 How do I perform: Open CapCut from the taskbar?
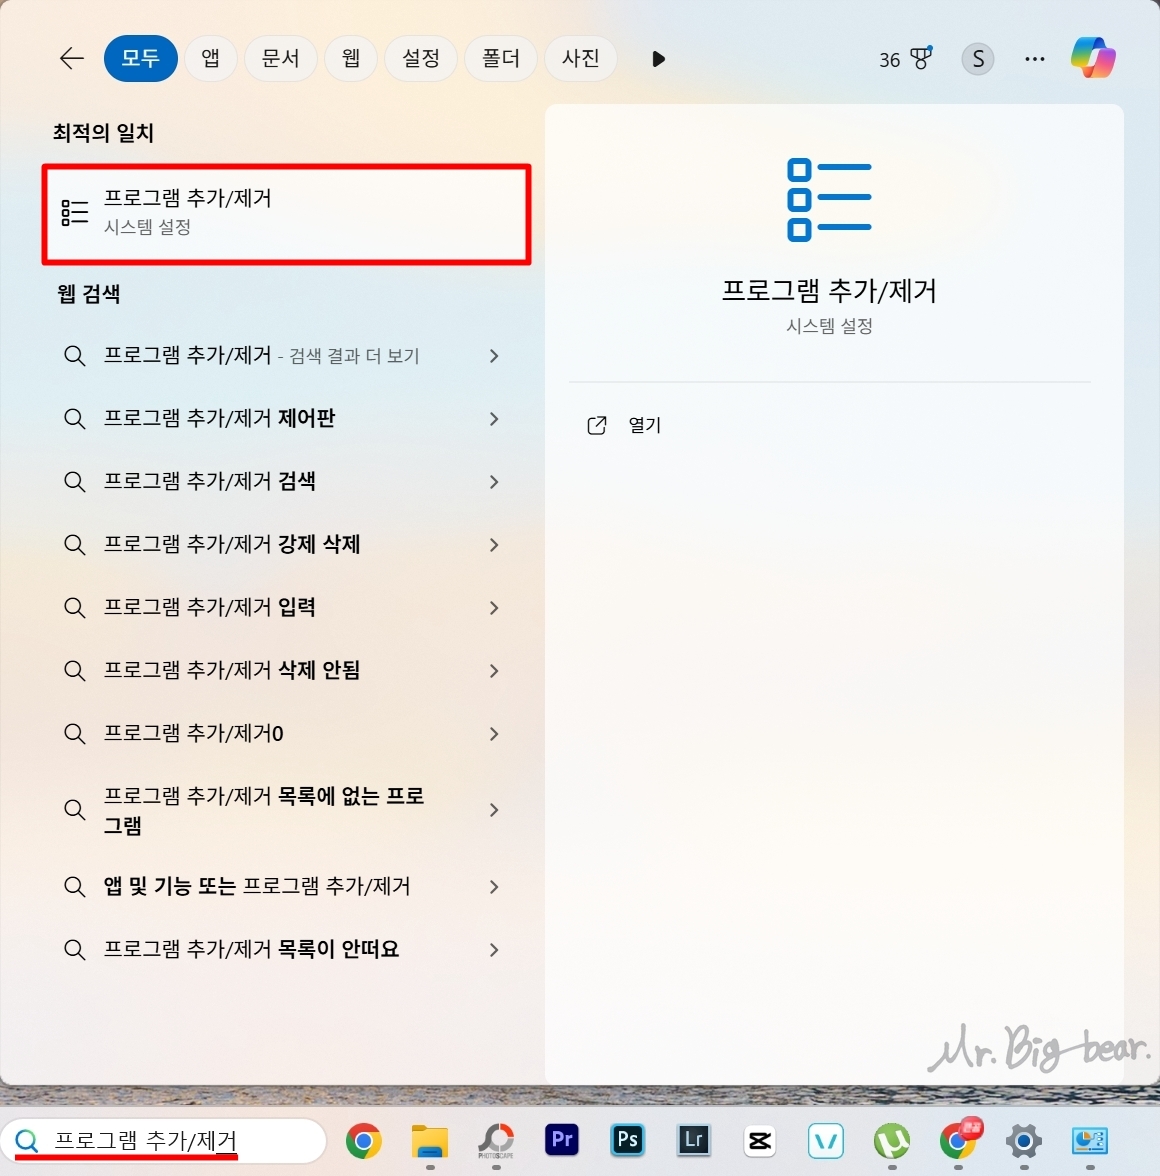760,1140
